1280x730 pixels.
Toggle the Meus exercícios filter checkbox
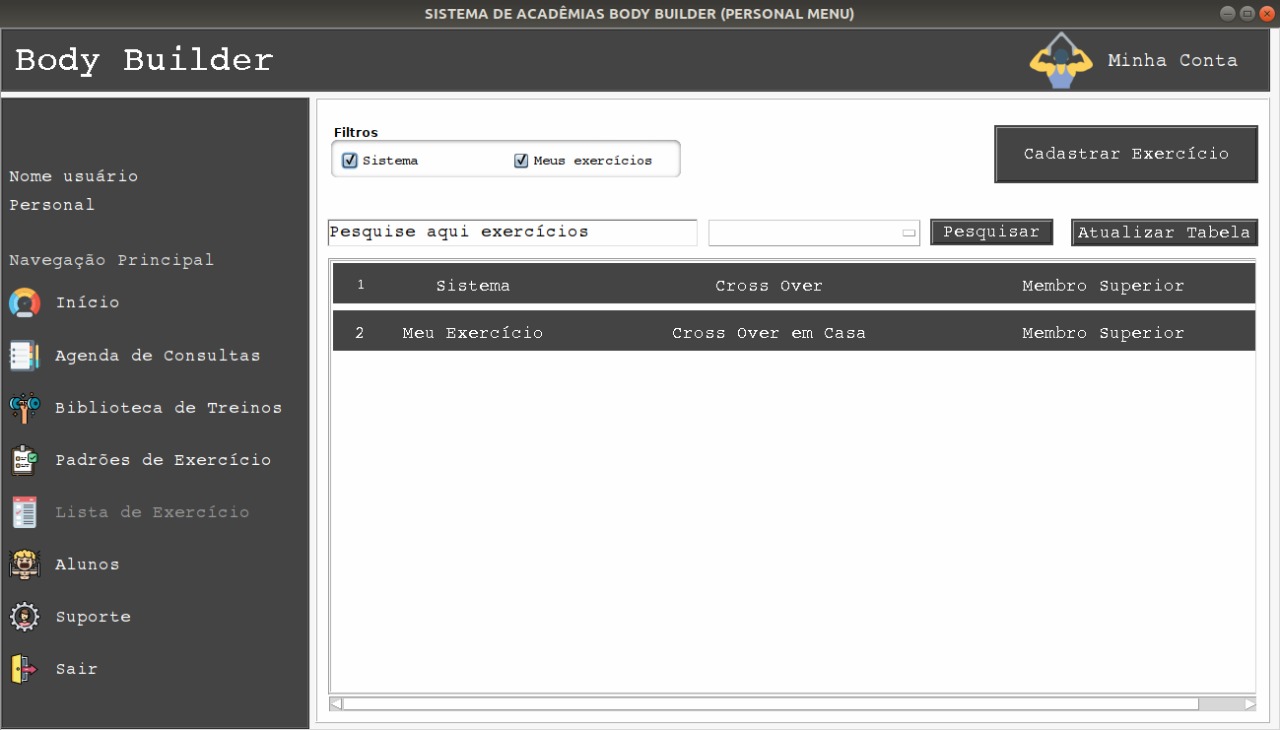tap(521, 161)
